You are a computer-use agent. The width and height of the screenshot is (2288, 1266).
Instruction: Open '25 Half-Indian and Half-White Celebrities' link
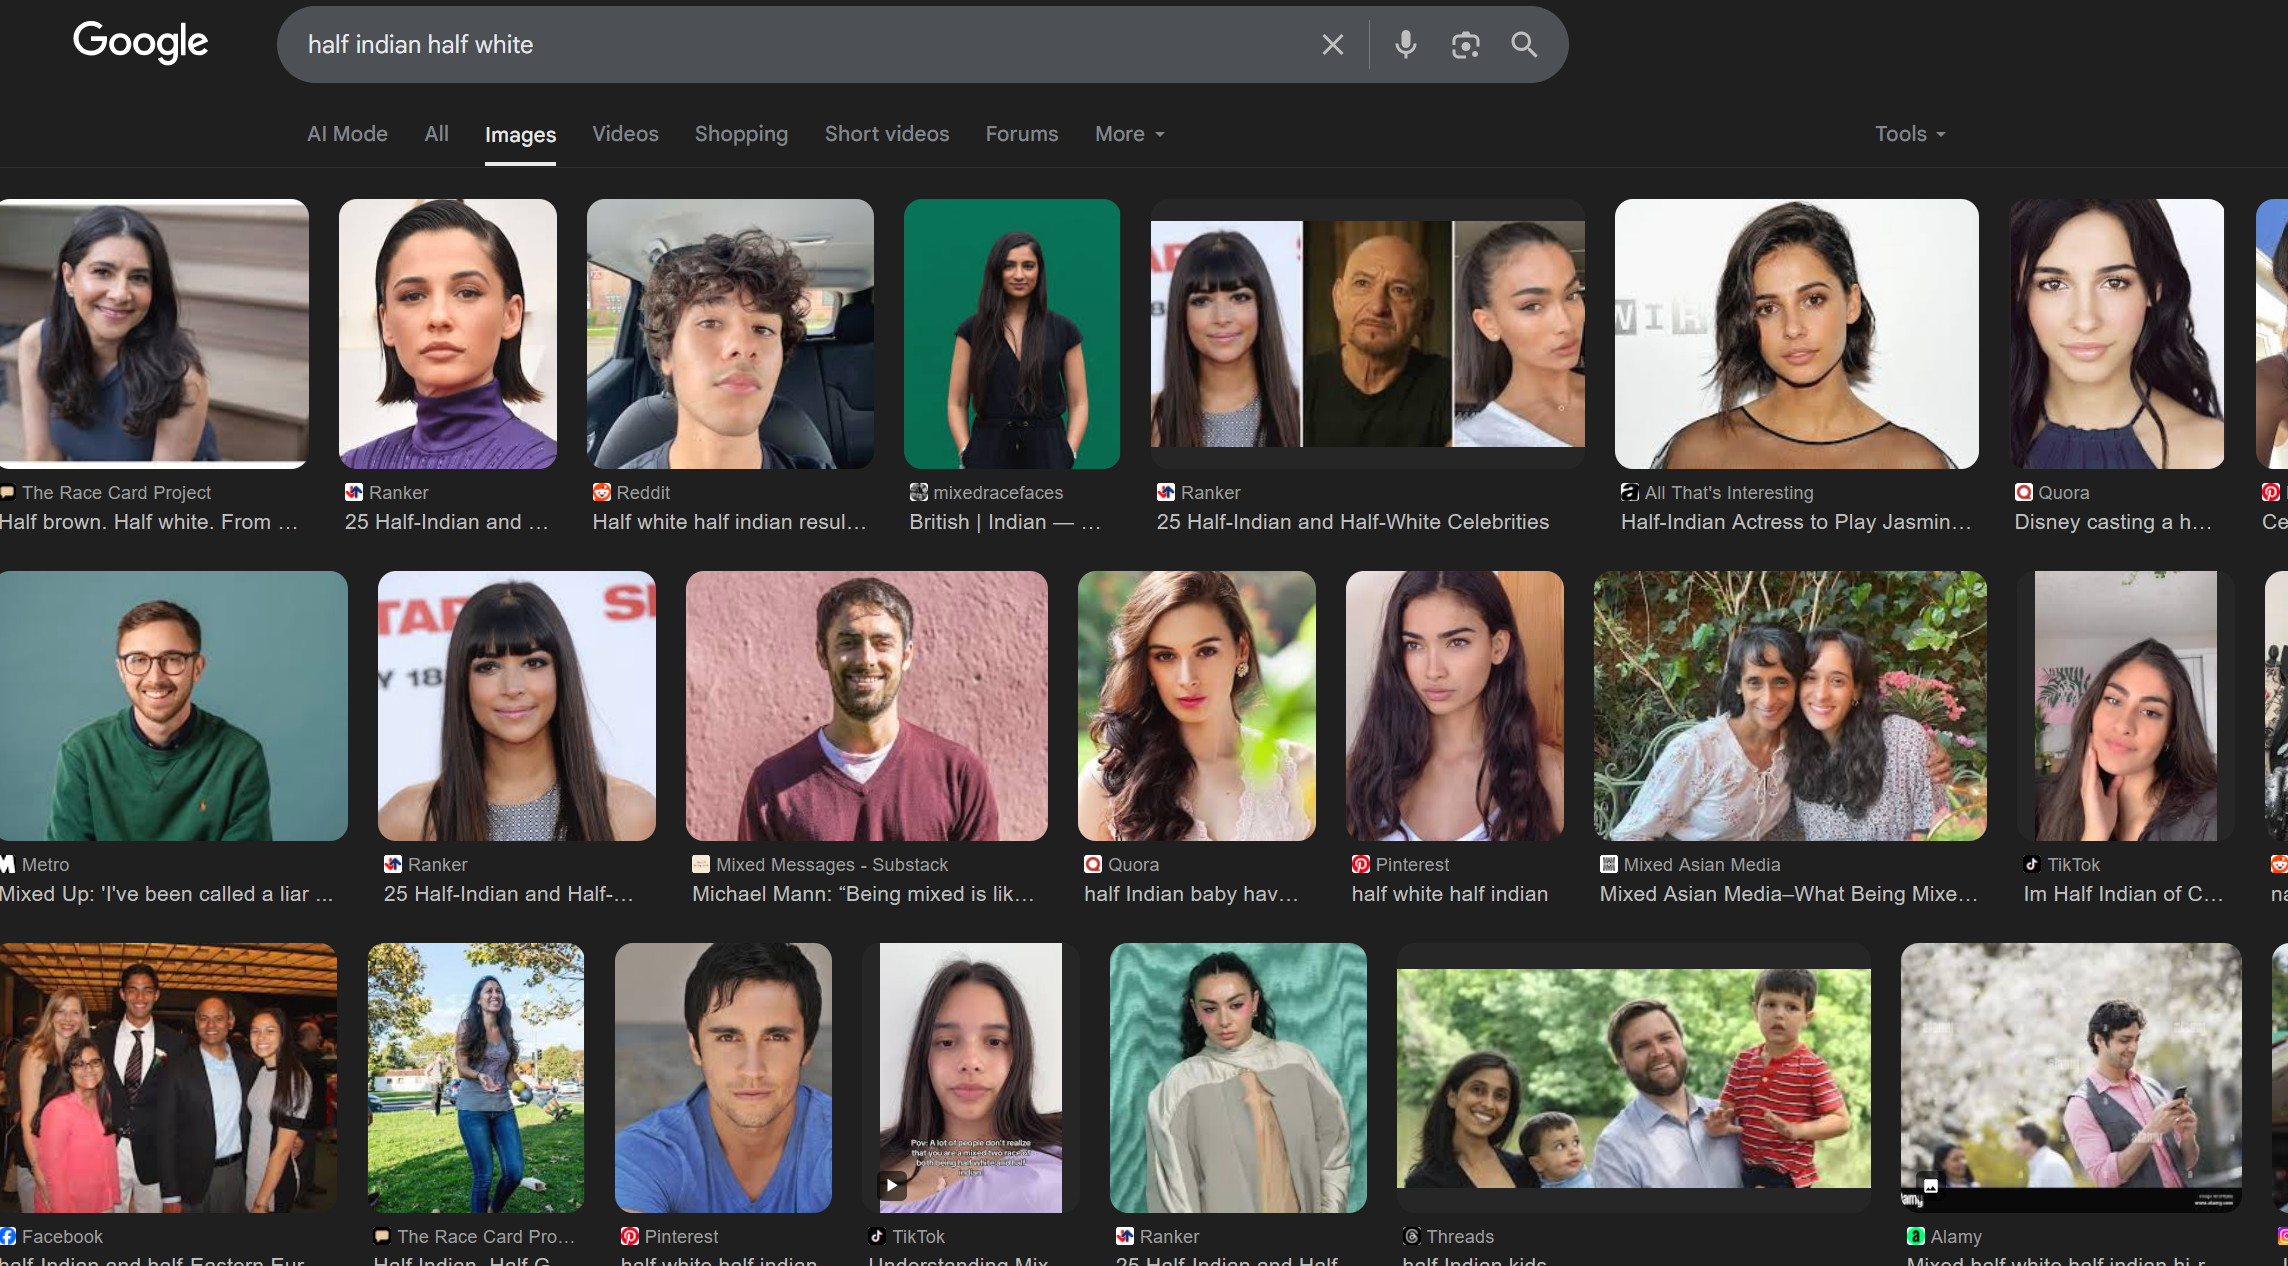point(1352,522)
